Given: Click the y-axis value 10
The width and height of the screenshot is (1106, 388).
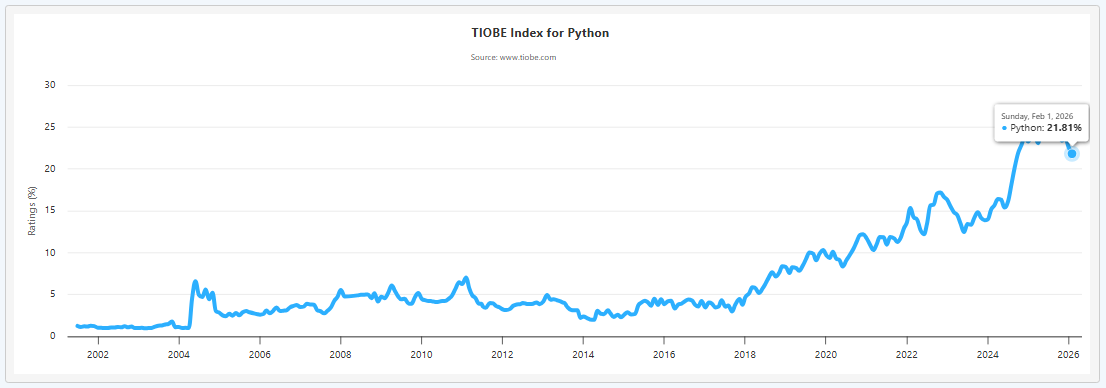Looking at the screenshot, I should (x=51, y=253).
